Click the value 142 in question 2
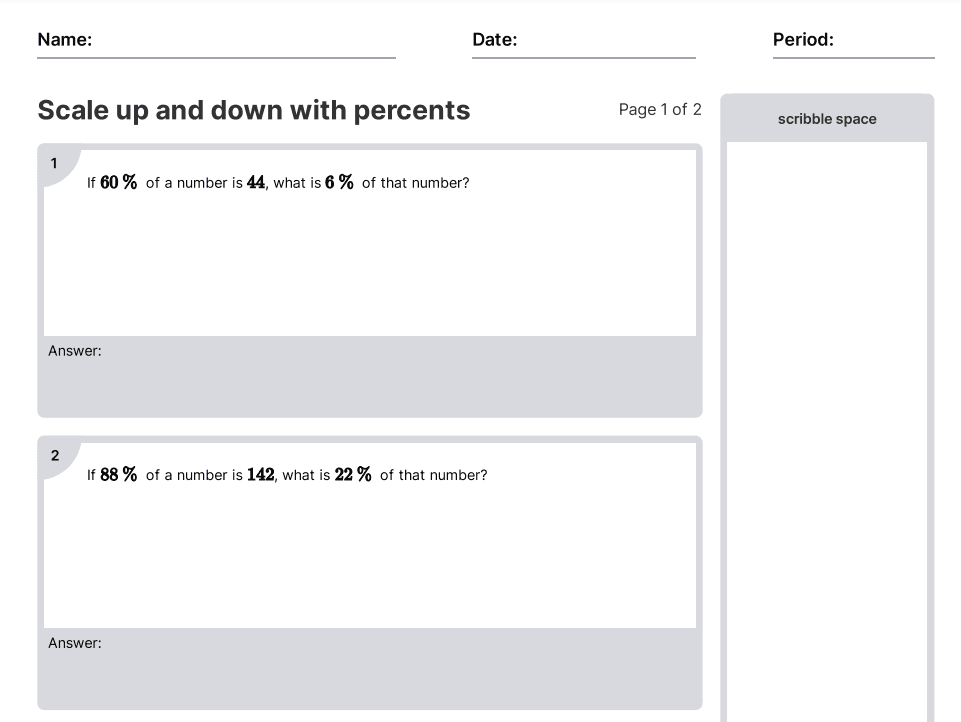This screenshot has height=722, width=961. 260,475
